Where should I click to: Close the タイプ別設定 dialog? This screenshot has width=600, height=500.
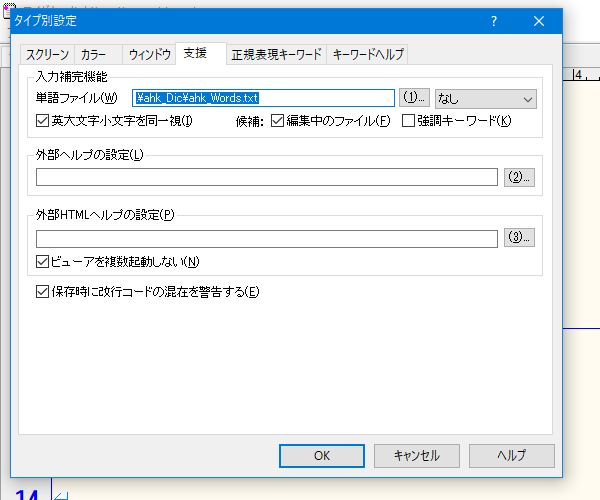[x=539, y=21]
